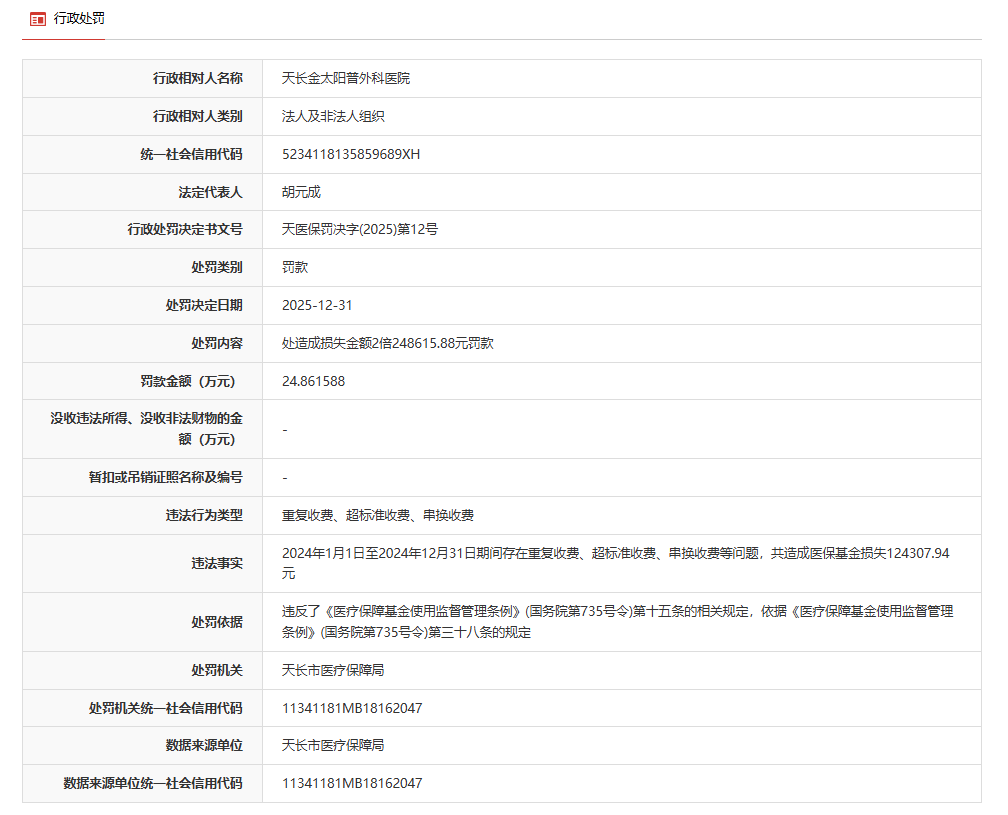Click legal representative name 胡元成
The image size is (1008, 815).
(301, 192)
